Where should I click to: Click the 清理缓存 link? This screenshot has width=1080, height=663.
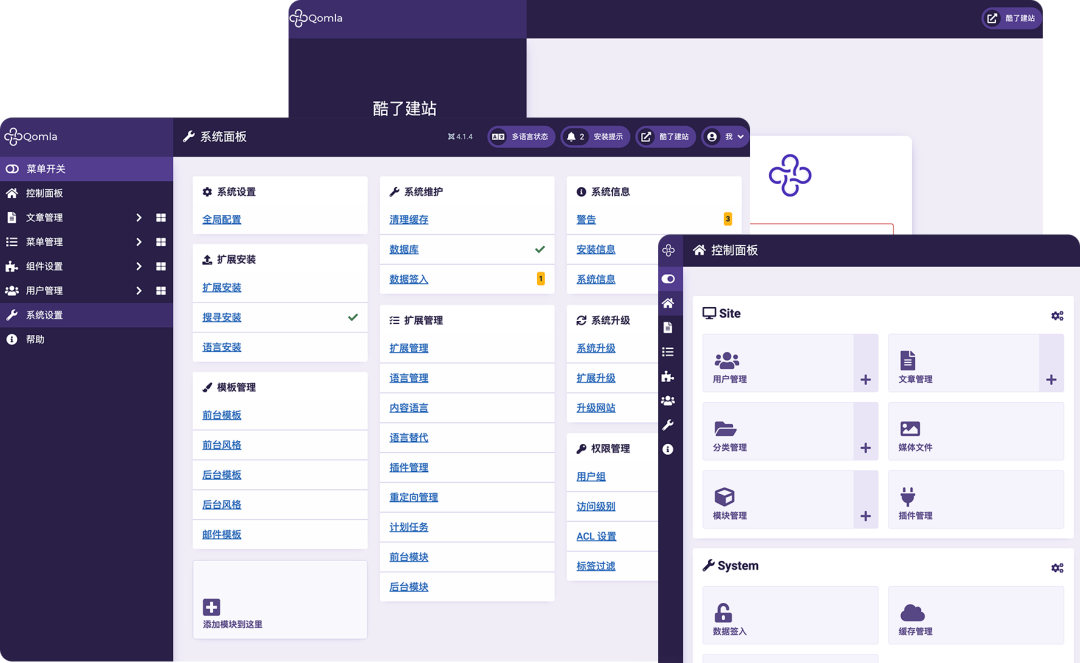pyautogui.click(x=408, y=220)
